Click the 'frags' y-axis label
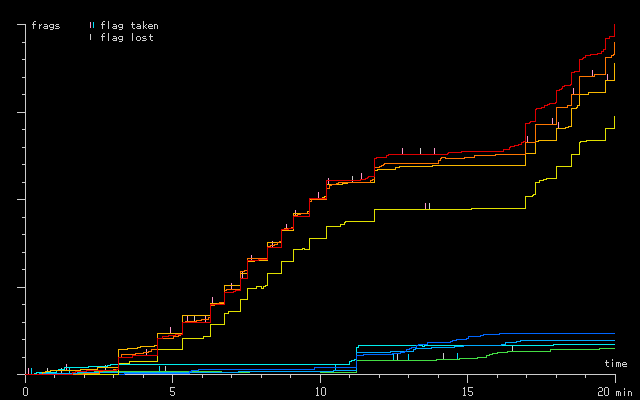Viewport: 640px width, 400px height. coord(46,25)
